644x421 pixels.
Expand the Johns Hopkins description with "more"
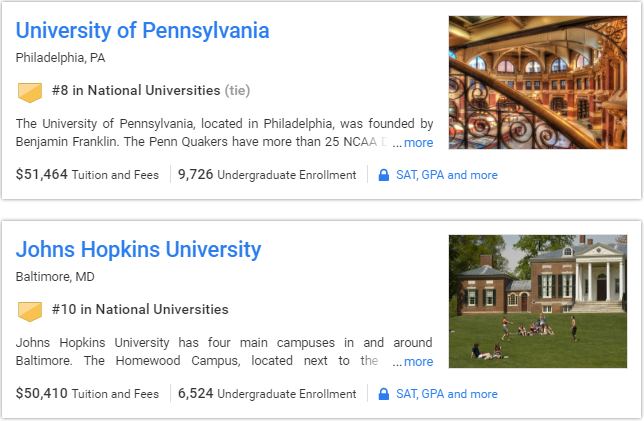click(418, 362)
